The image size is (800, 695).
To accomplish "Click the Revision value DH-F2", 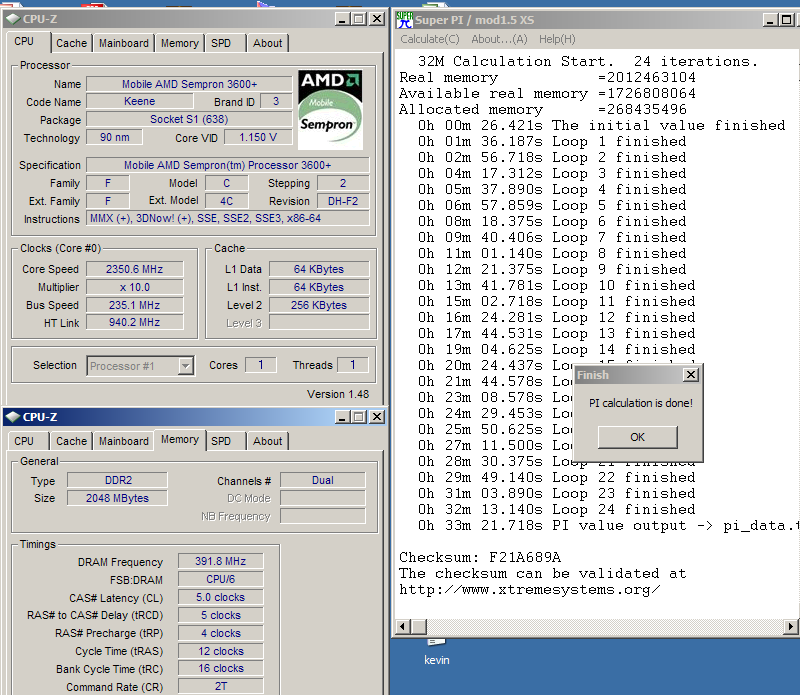I will click(343, 201).
